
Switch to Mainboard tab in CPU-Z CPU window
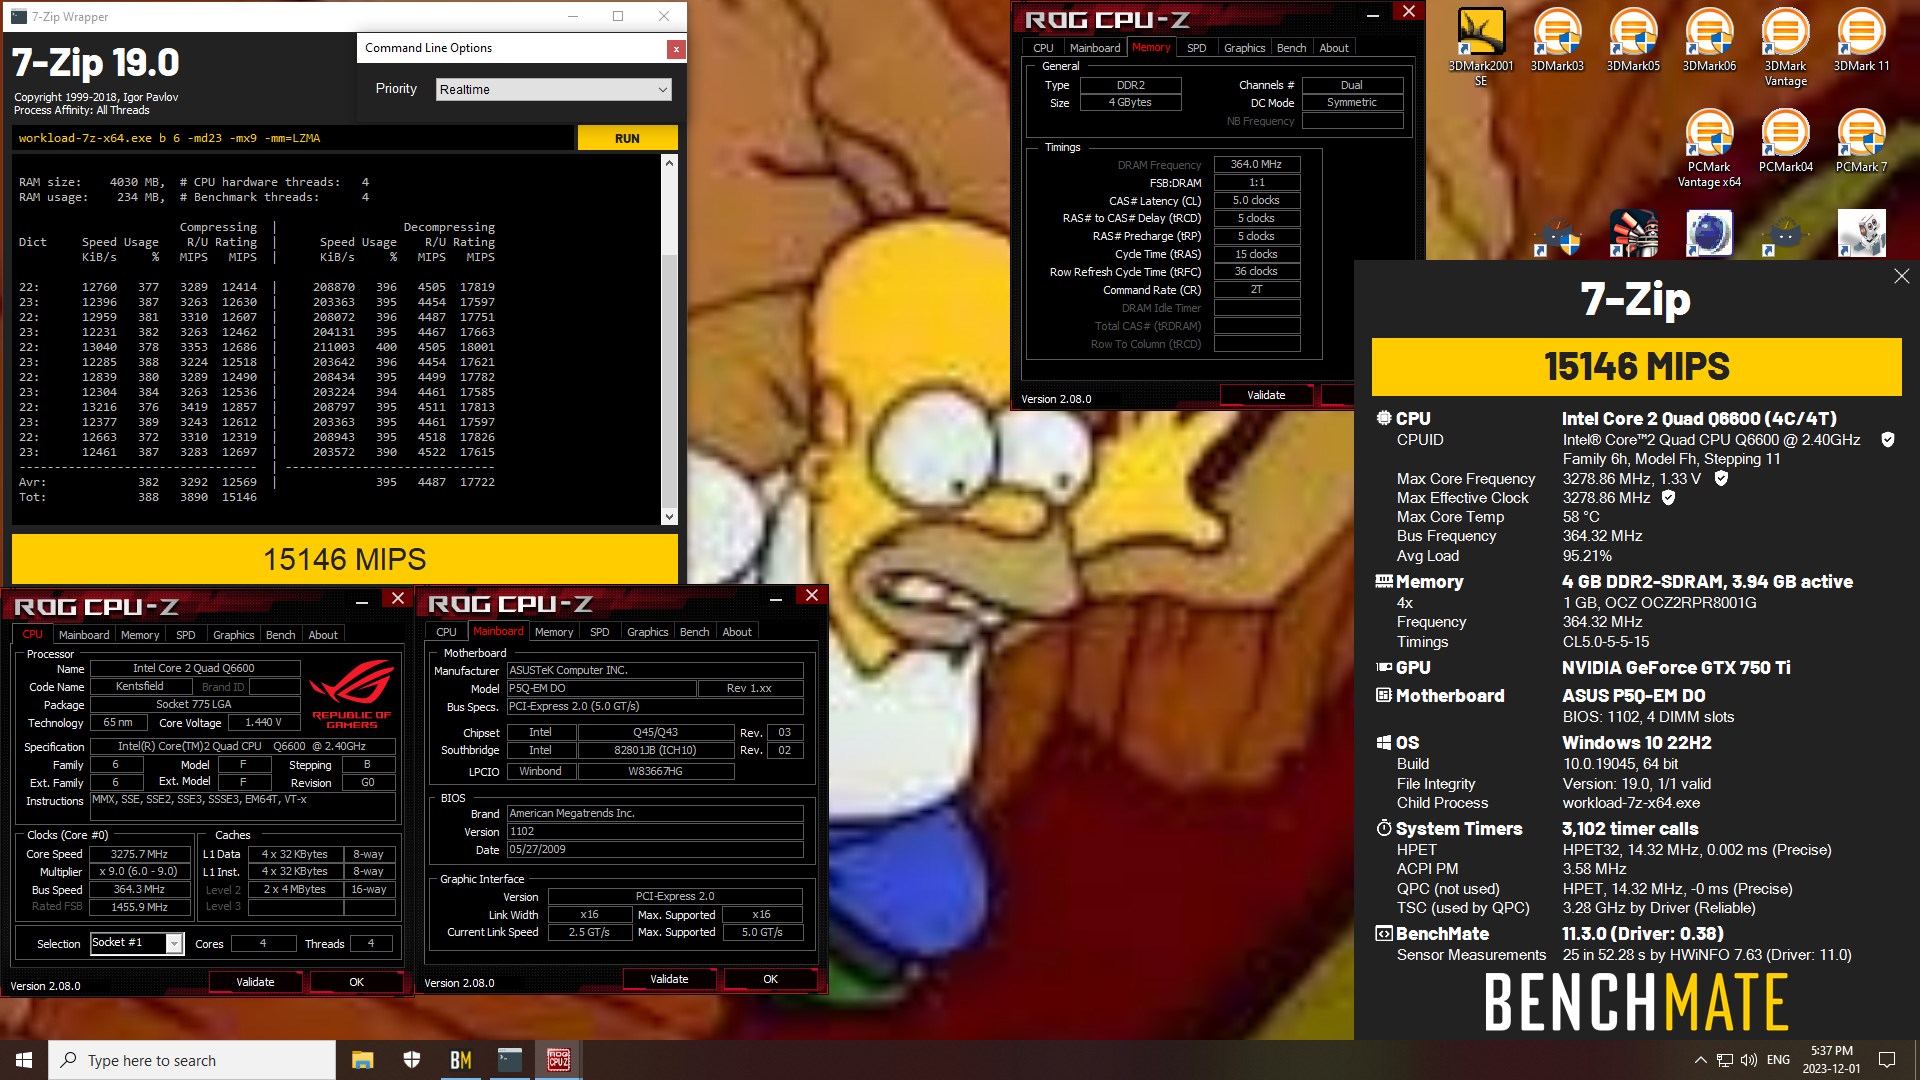84,635
